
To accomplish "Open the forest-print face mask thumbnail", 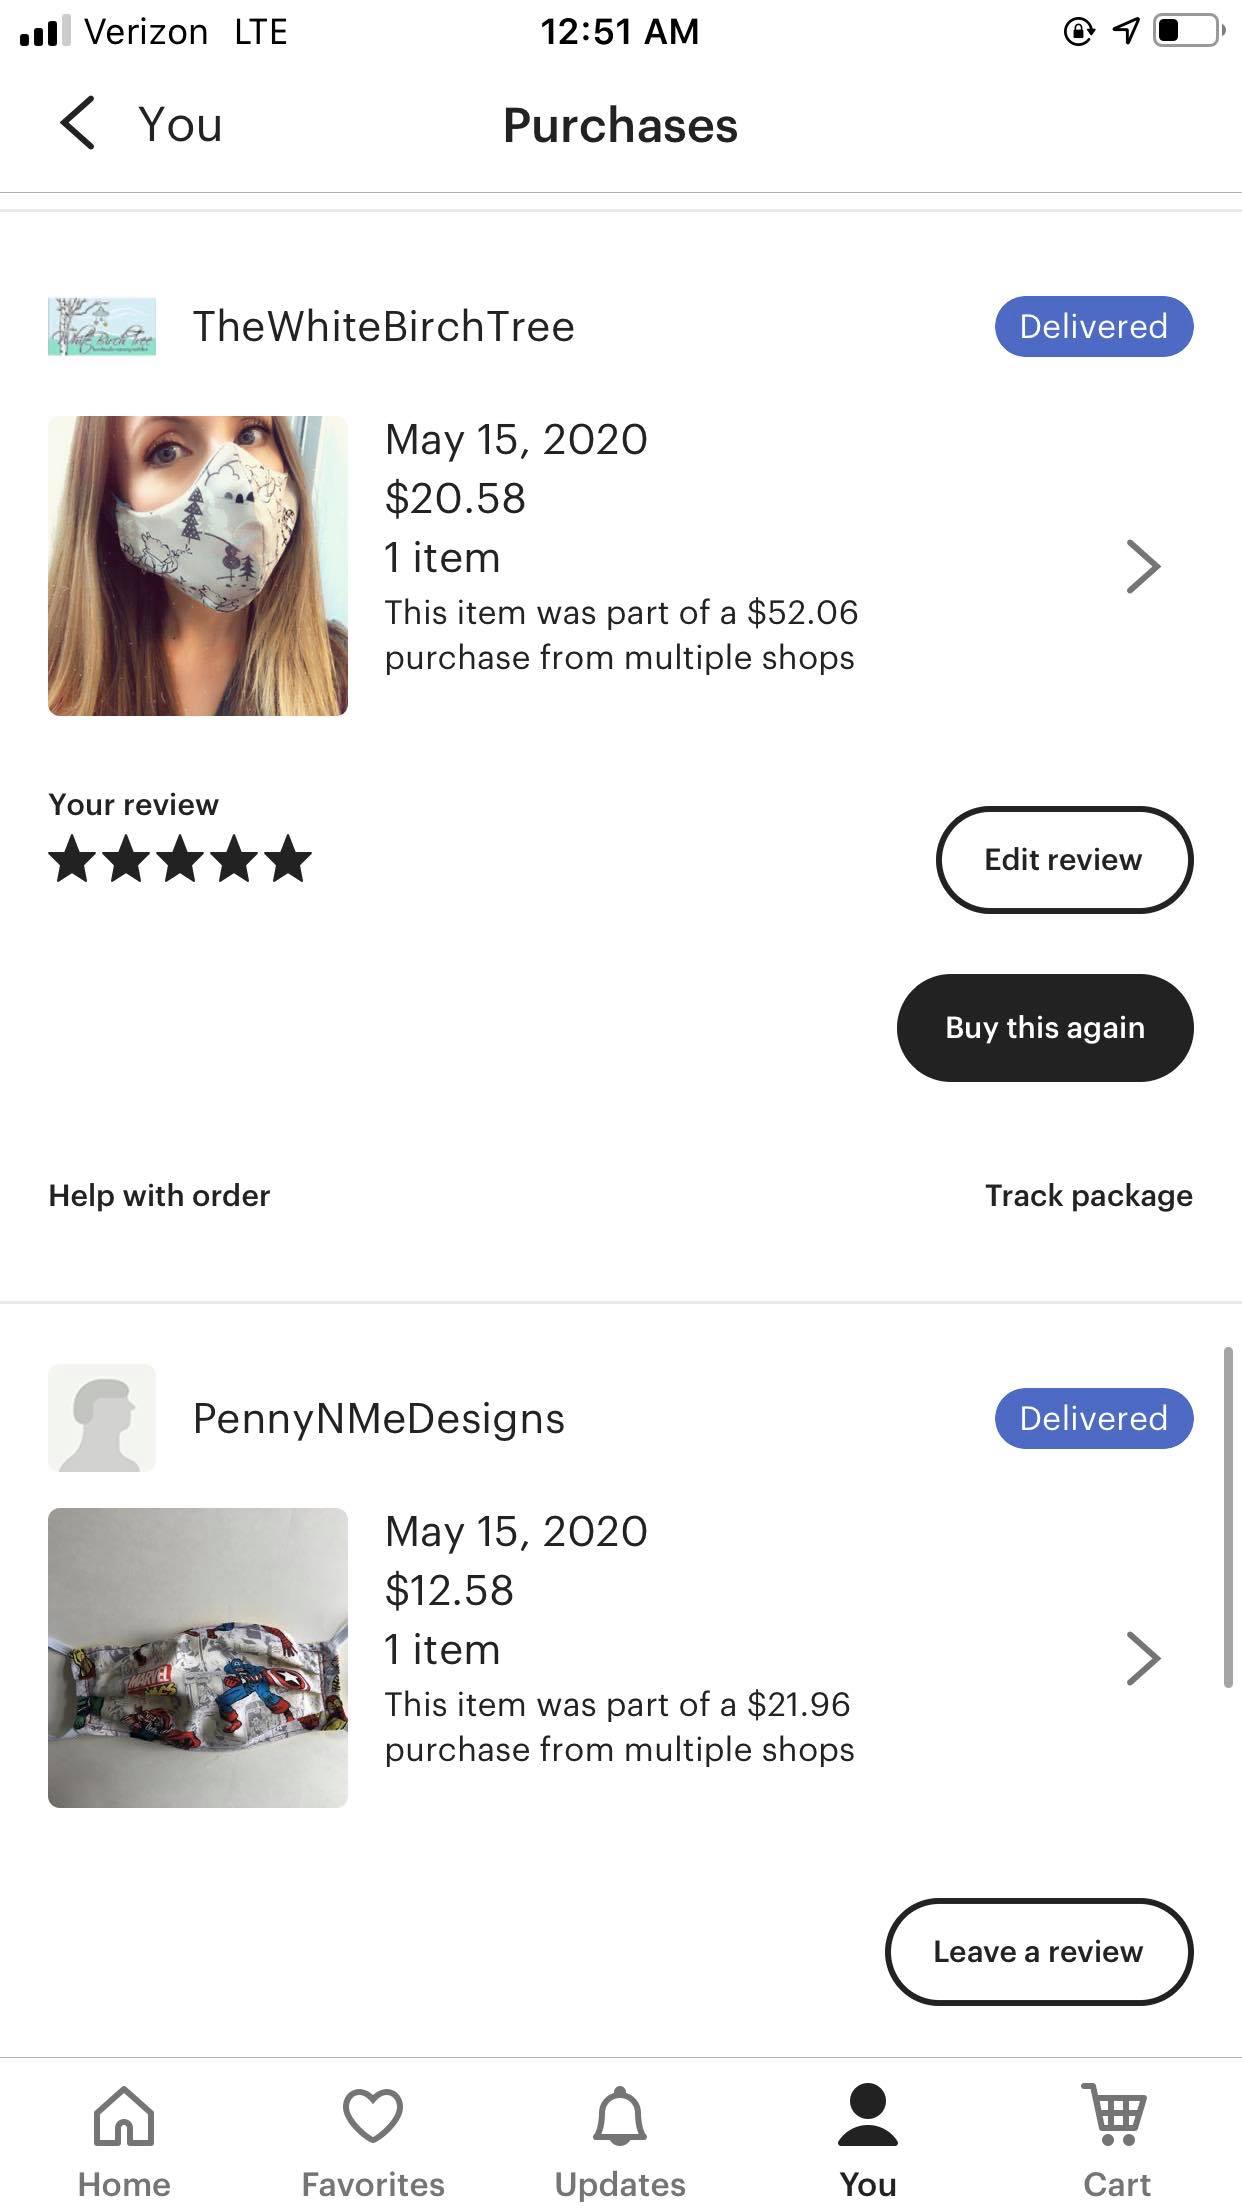I will point(198,566).
